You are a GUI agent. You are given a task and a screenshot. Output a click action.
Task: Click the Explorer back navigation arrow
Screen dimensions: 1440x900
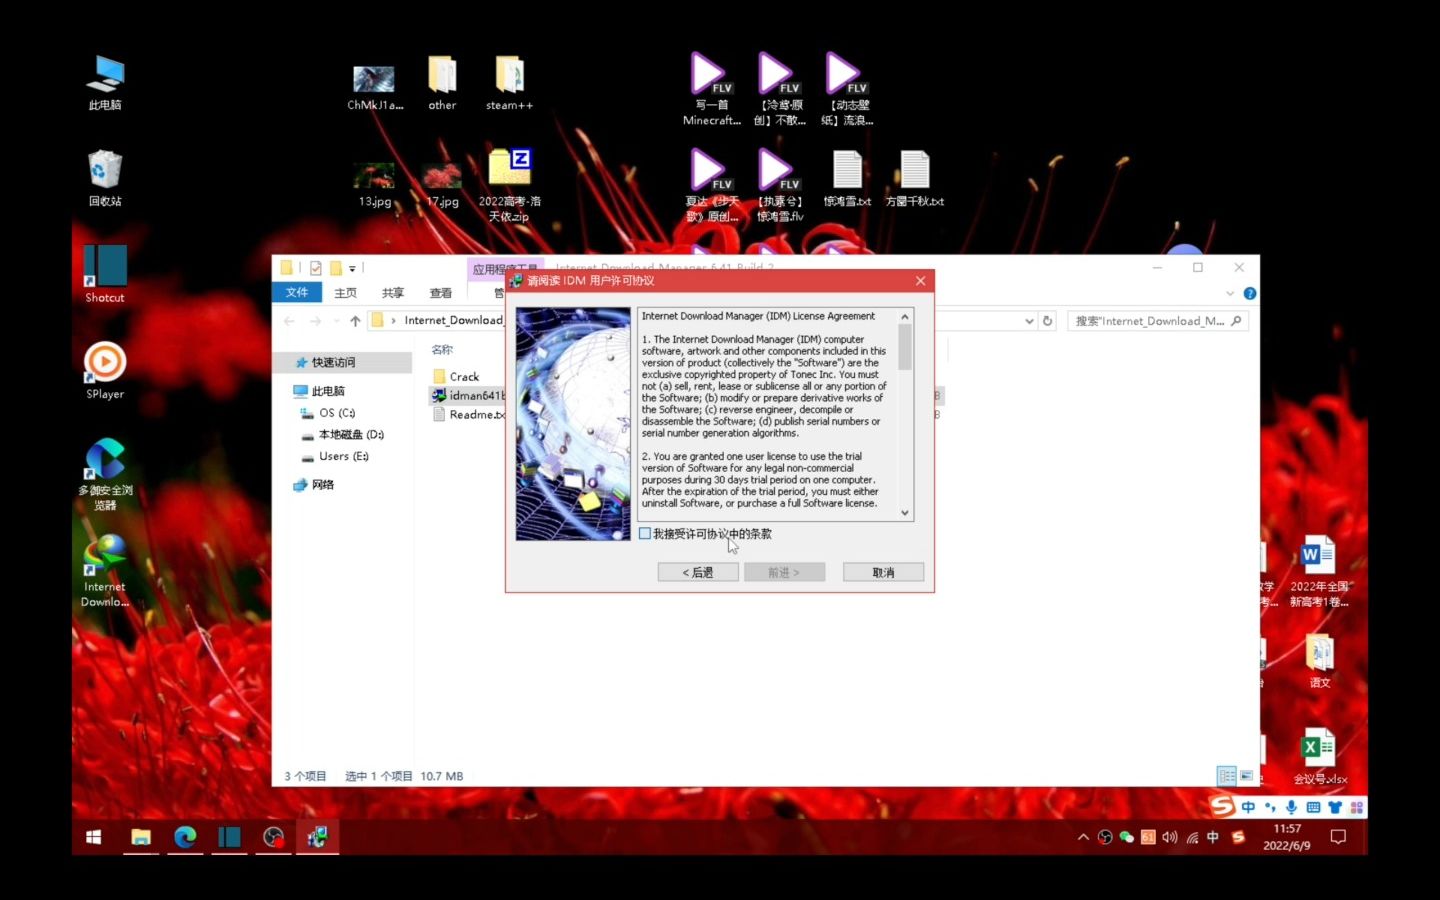(289, 321)
